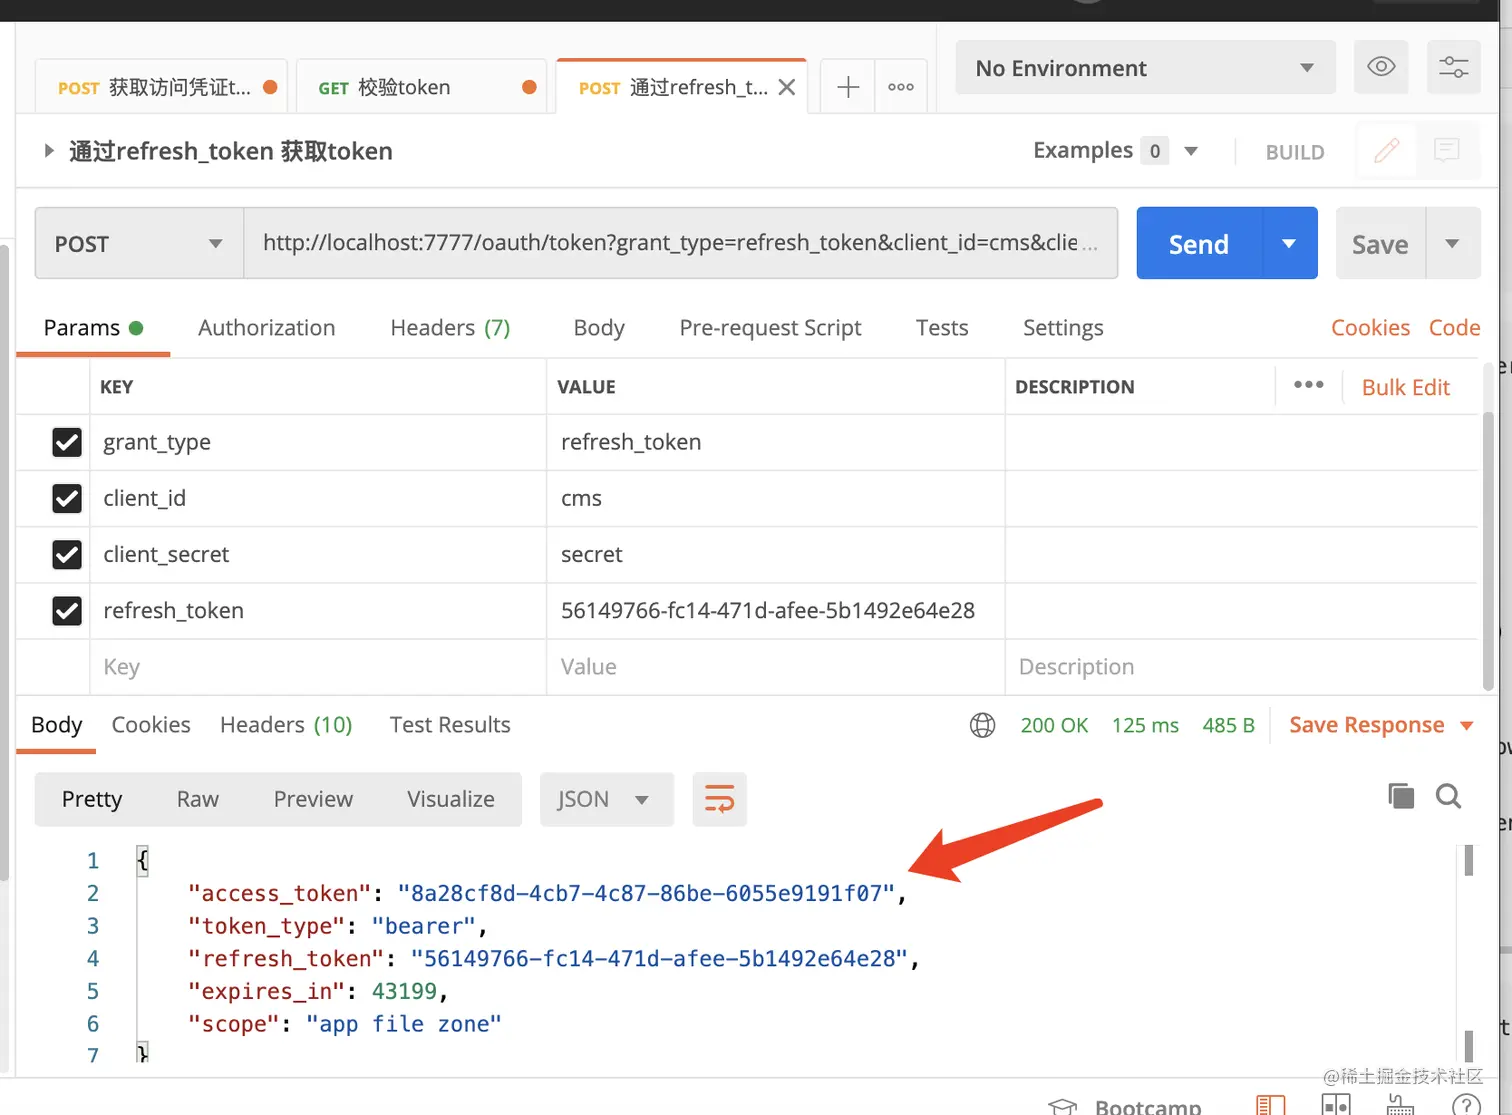Uncheck the client_secret parameter checkbox
Viewport: 1512px width, 1115px height.
coord(67,554)
